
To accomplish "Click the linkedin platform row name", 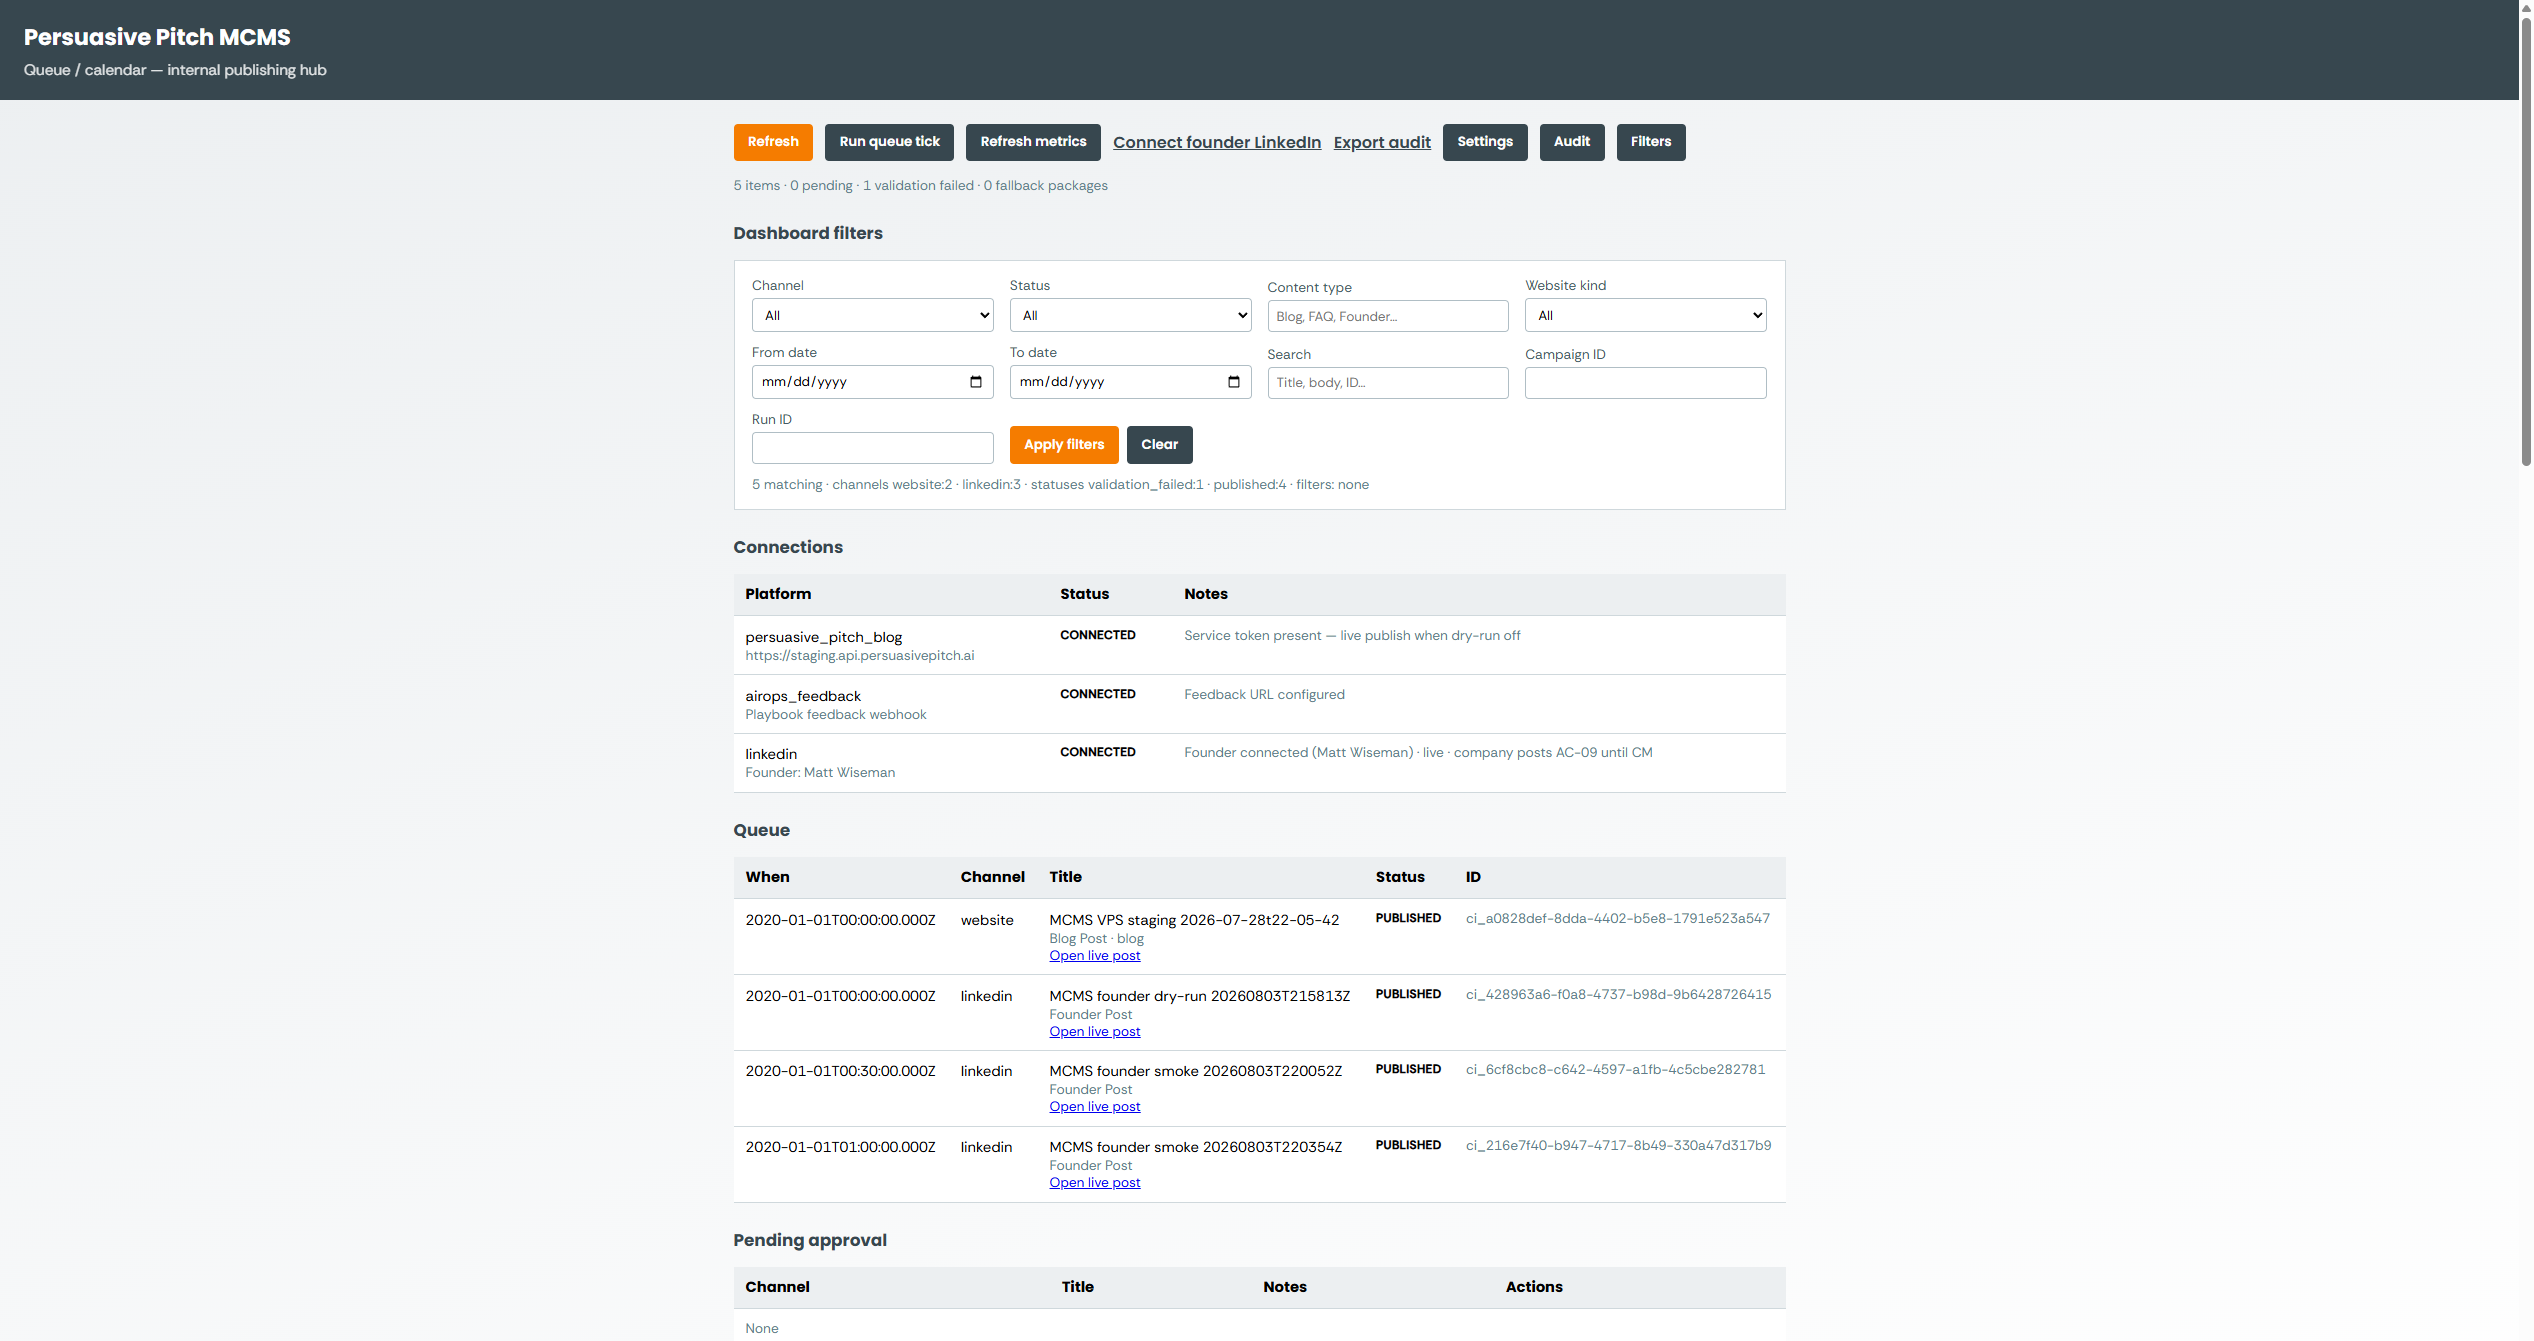I will (x=771, y=754).
